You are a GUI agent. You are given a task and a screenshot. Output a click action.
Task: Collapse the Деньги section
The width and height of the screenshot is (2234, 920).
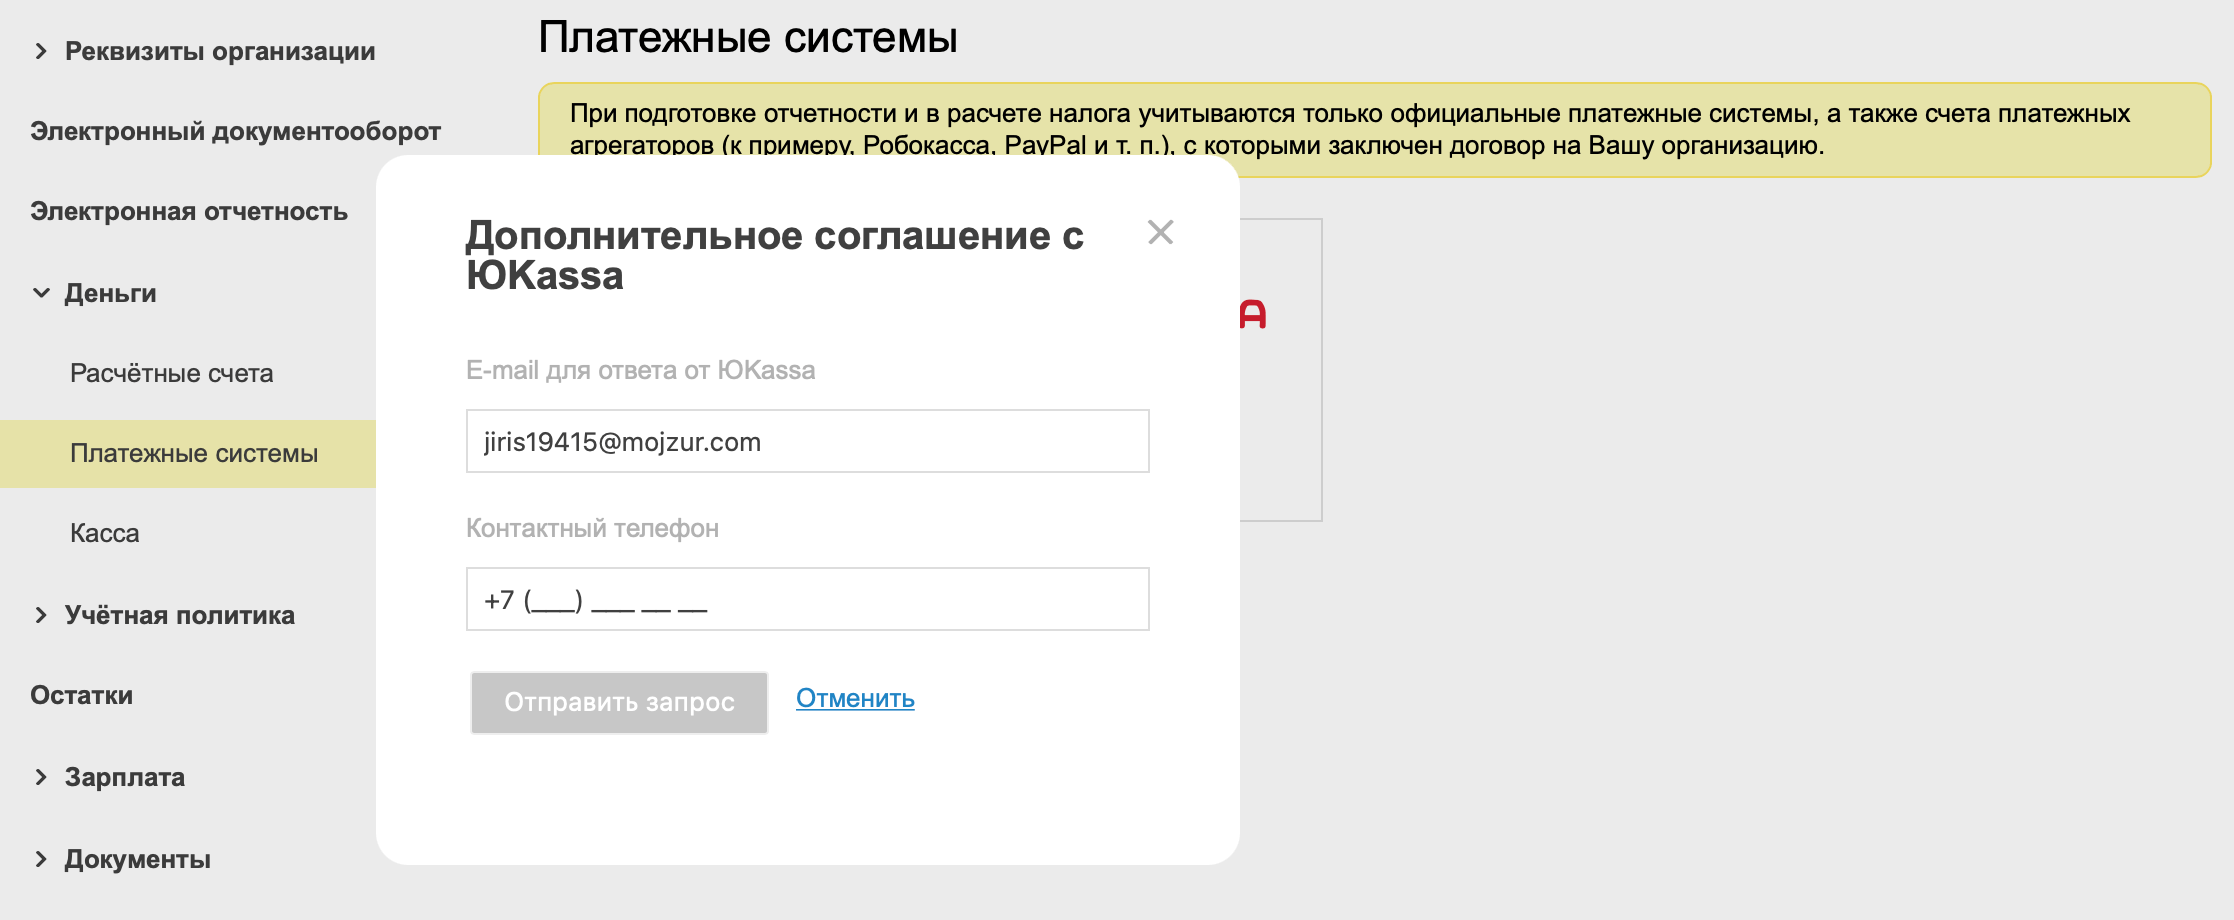[41, 293]
